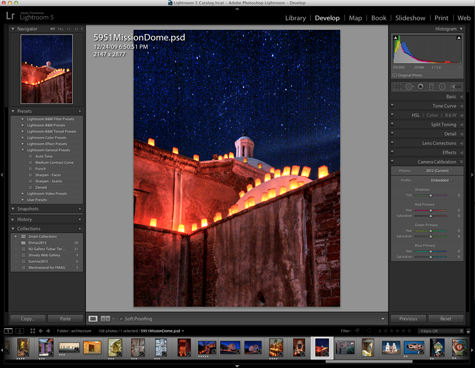Viewport: 475px width, 368px height.
Task: Click the Reset button
Action: pos(446,319)
